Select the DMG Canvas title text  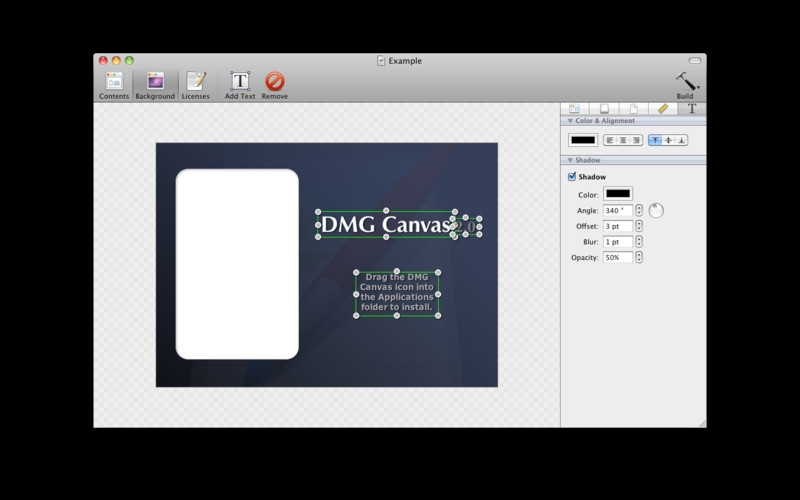tap(385, 225)
